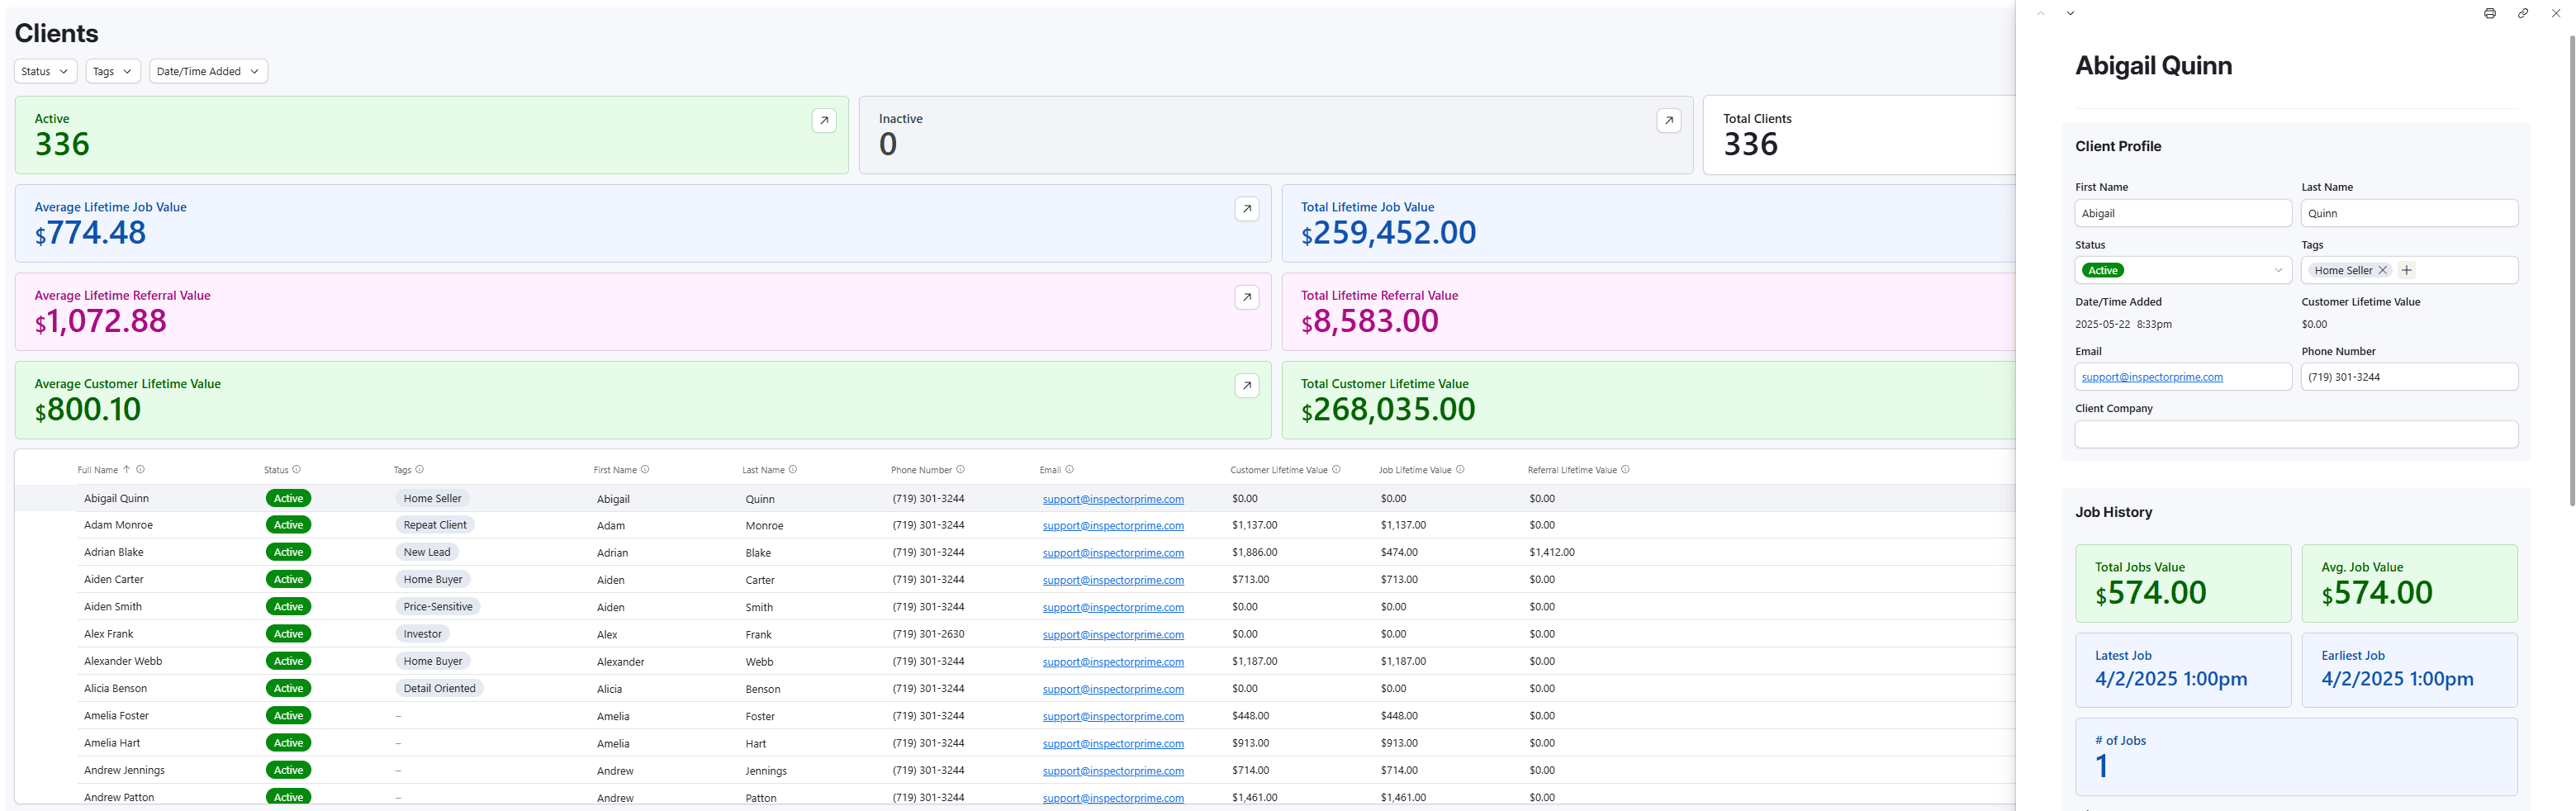Expand Average Lifetime Referral Value card
The height and width of the screenshot is (811, 2576).
(1246, 297)
